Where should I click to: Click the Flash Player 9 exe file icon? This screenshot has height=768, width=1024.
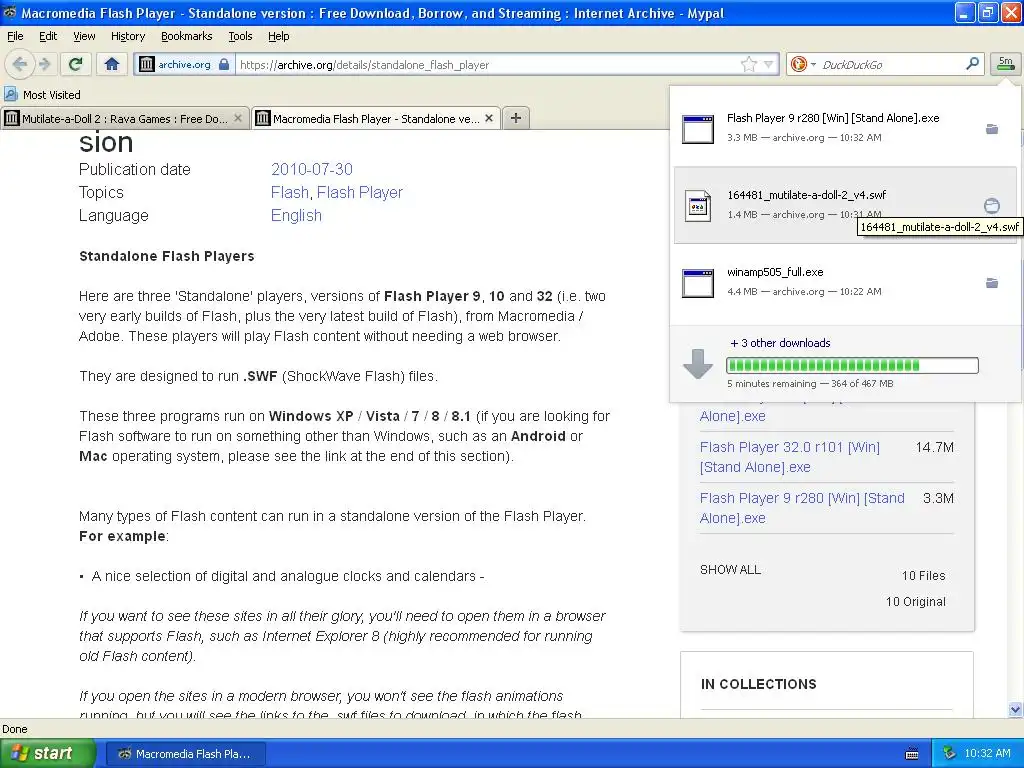click(x=697, y=129)
